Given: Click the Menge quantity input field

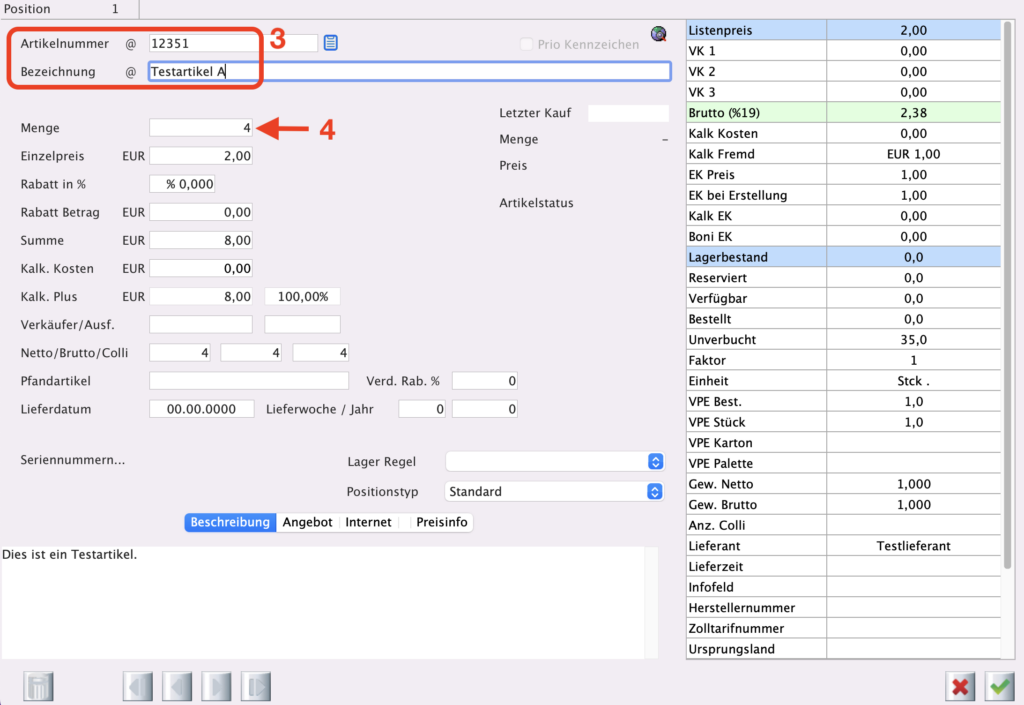Looking at the screenshot, I should (201, 128).
